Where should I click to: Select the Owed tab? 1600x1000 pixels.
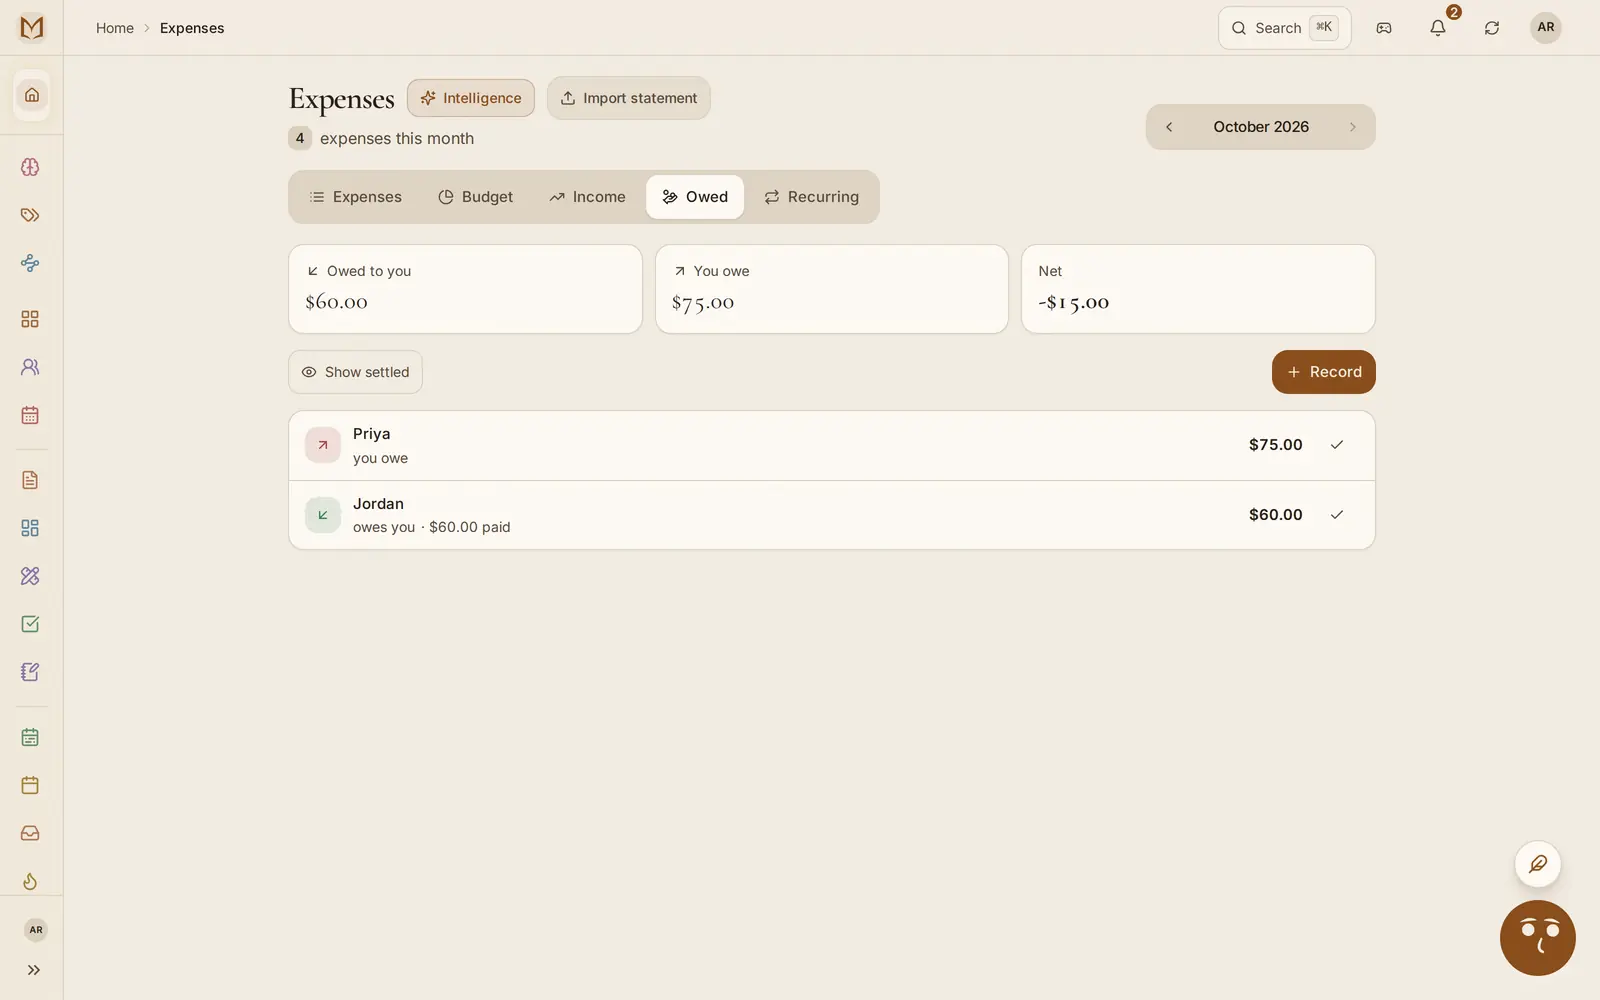[x=695, y=197]
